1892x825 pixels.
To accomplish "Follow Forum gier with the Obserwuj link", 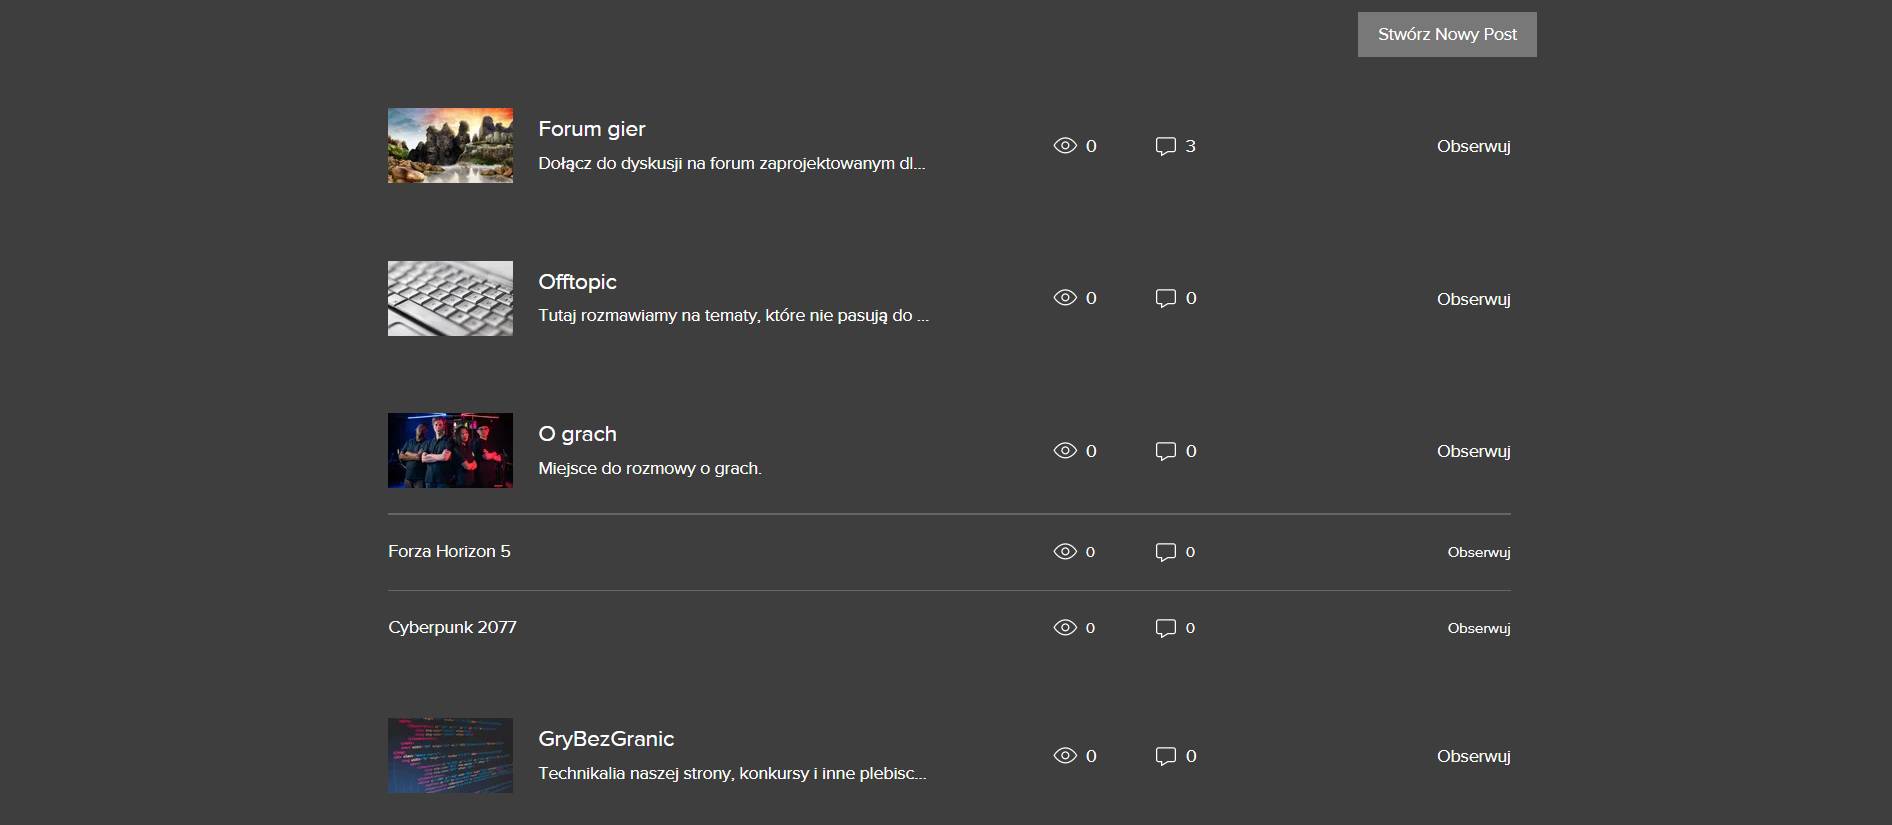I will point(1473,146).
